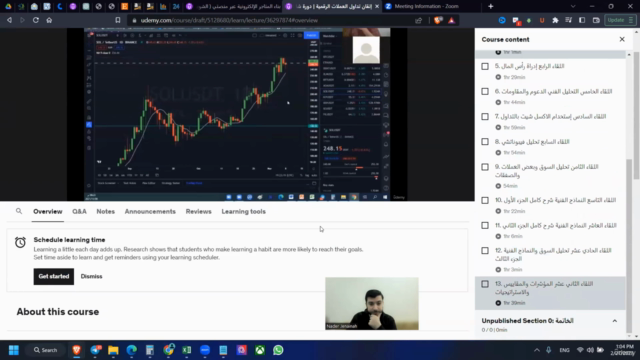Open Chrome from taskbar
Screen dimensions: 640x360
point(168,350)
